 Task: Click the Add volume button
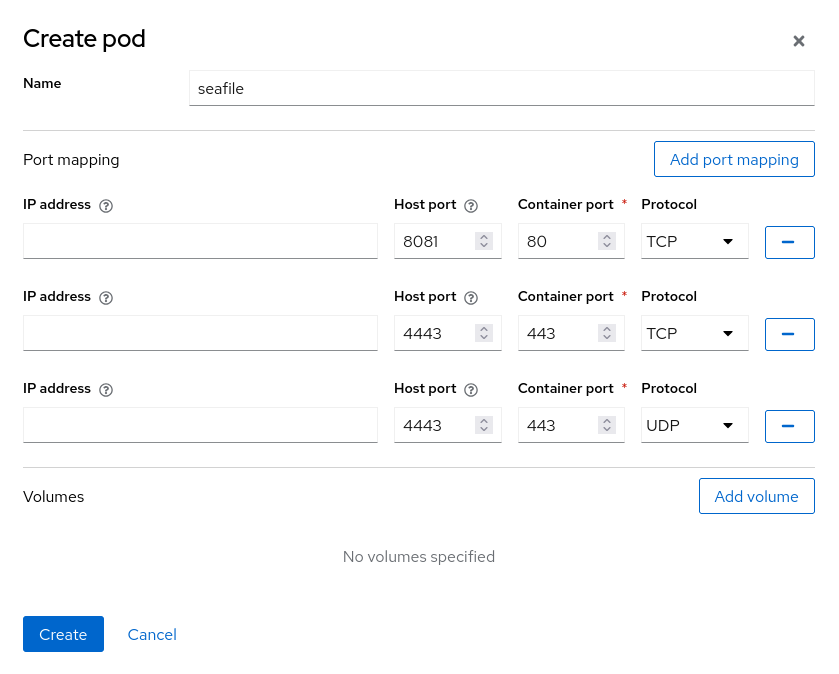click(x=756, y=496)
